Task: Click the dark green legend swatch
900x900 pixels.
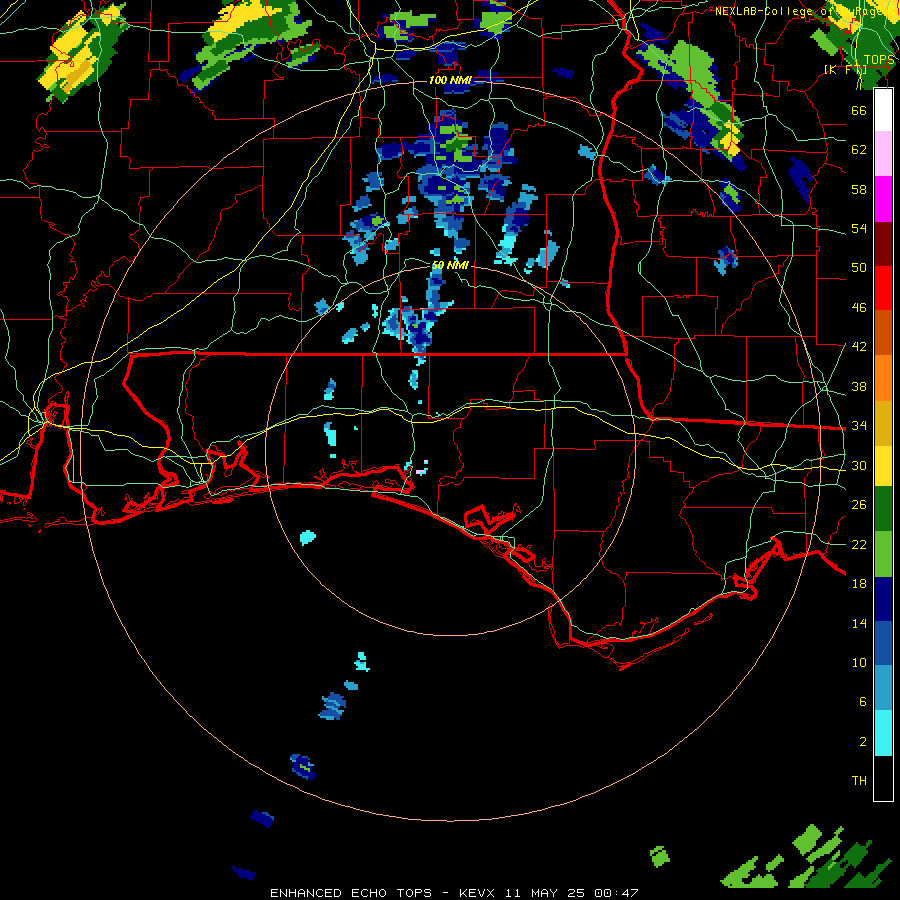Action: 883,509
